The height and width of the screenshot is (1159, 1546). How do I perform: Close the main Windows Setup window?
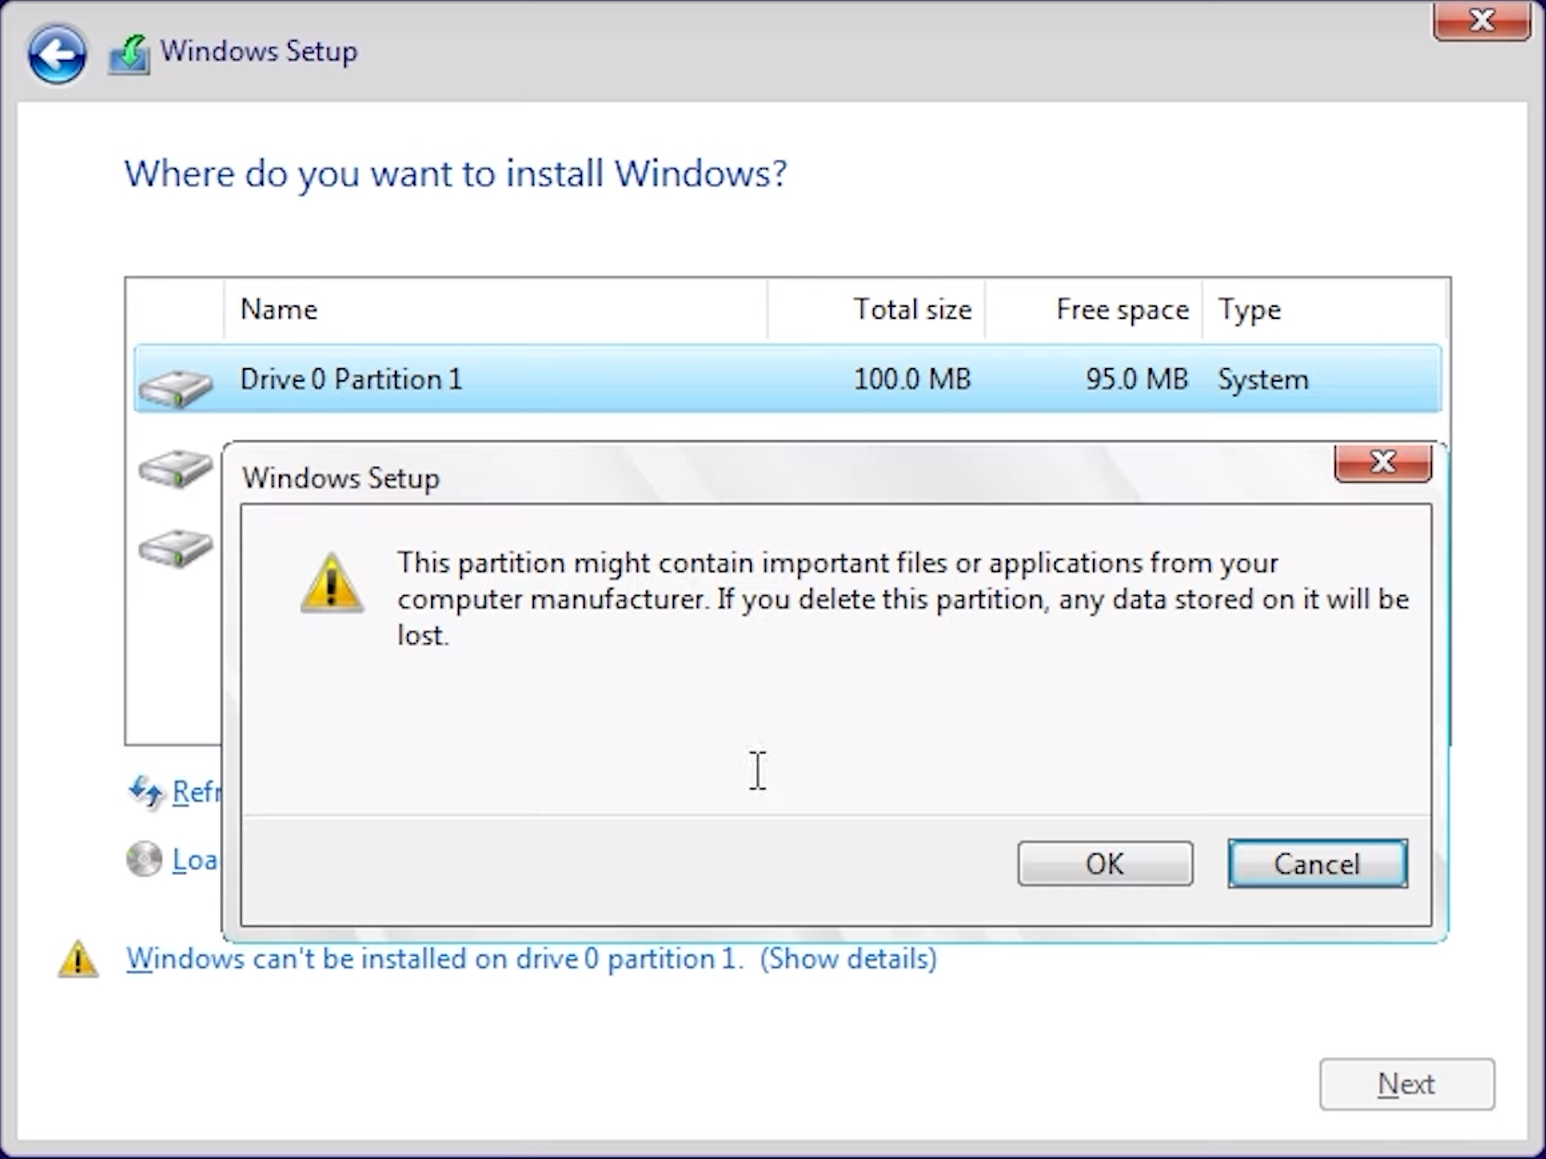point(1481,20)
